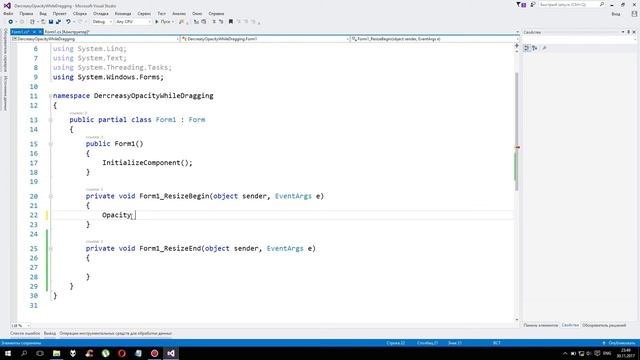Open the Form1_ResizeBegin member navigation dropdown
The height and width of the screenshot is (360, 640).
tap(433, 39)
